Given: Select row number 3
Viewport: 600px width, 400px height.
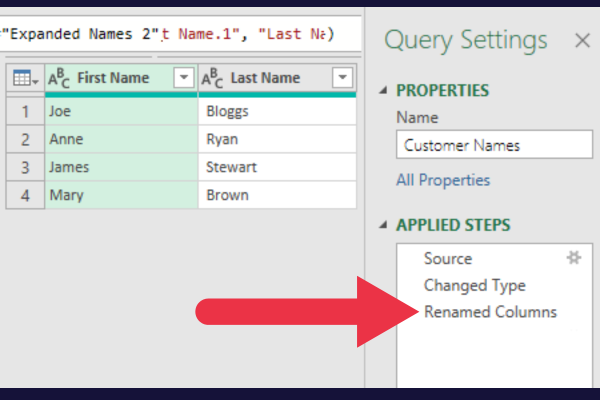Looking at the screenshot, I should [x=25, y=167].
